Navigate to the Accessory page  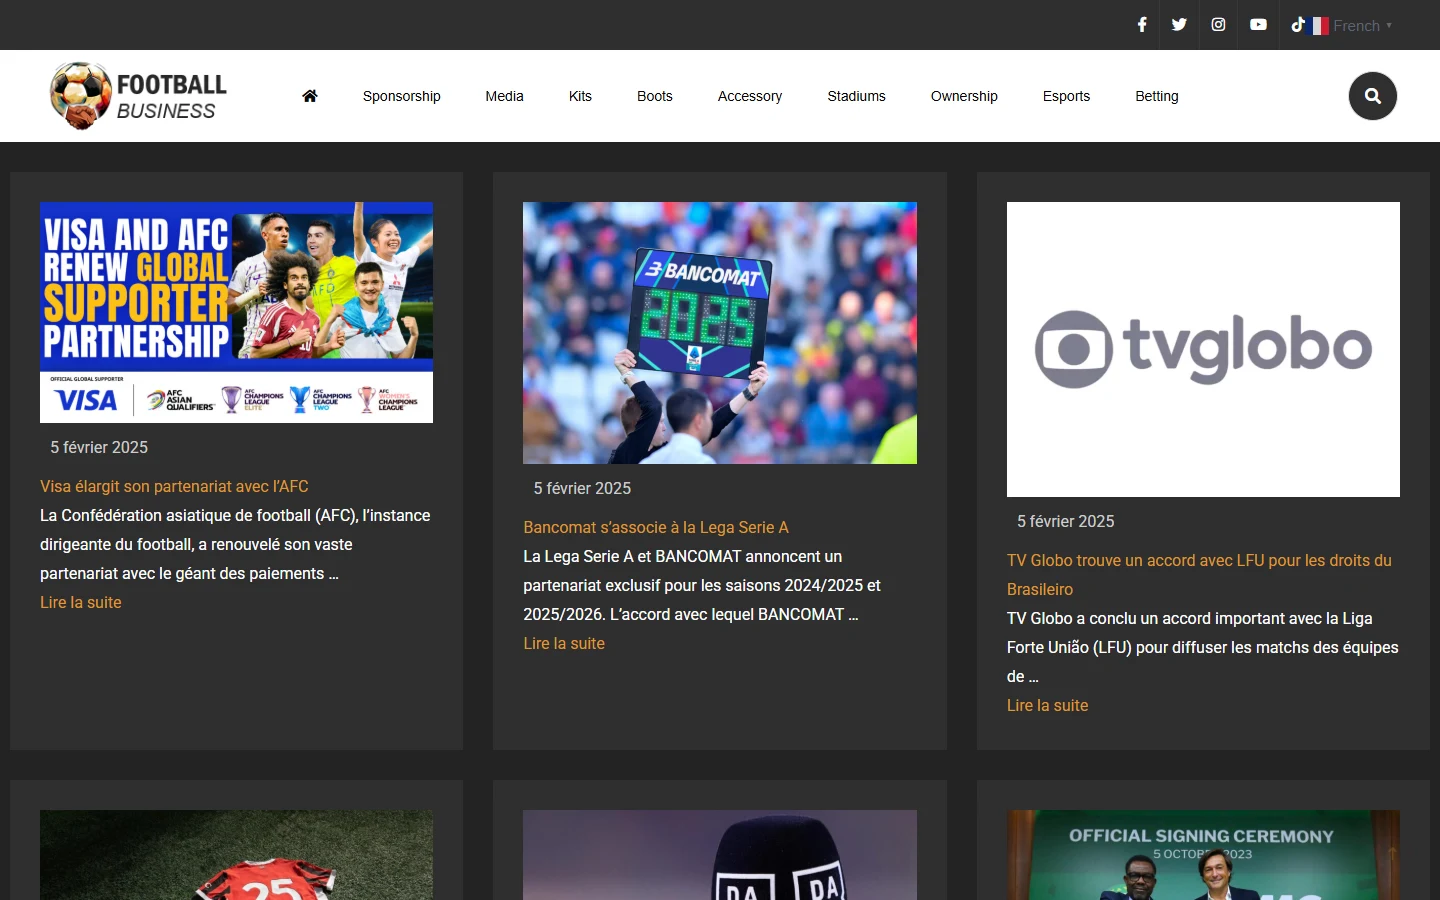tap(750, 96)
